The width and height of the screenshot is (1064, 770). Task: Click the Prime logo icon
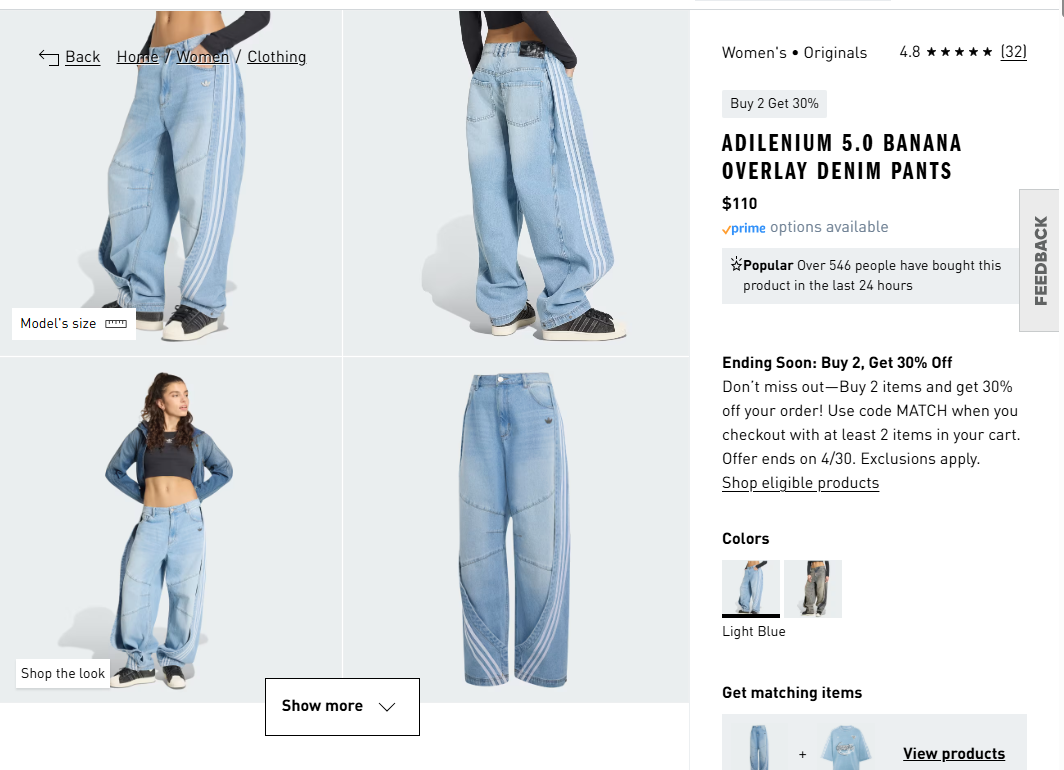(x=744, y=228)
